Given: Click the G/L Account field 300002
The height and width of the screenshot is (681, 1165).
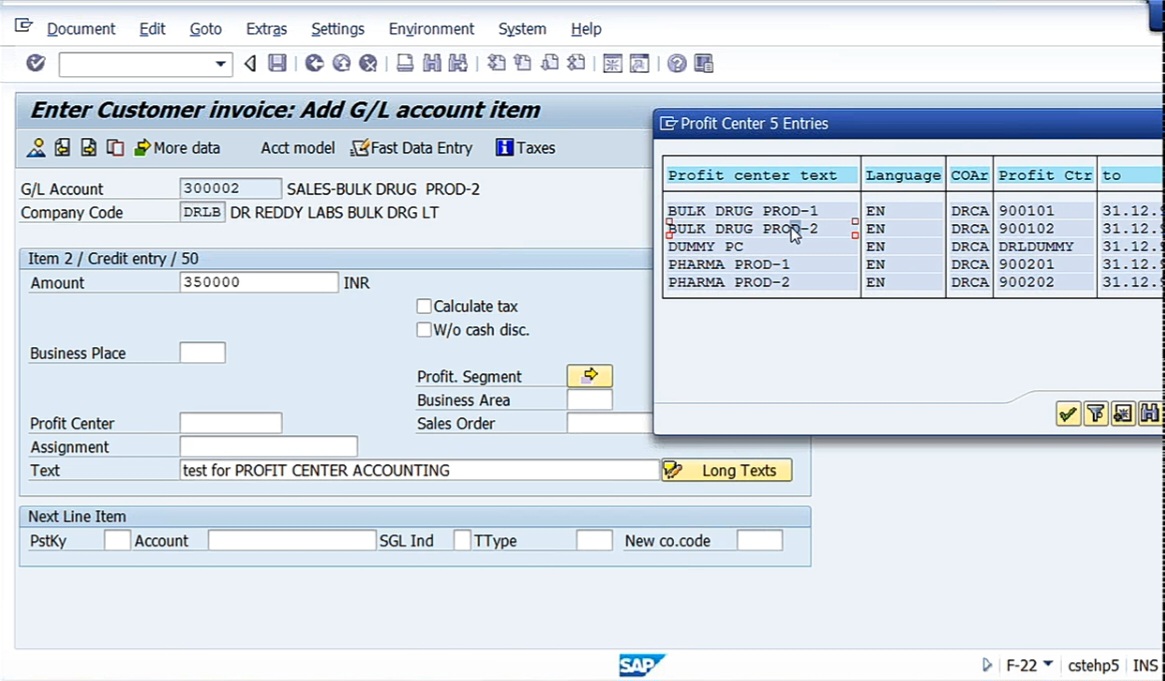Looking at the screenshot, I should pos(230,189).
